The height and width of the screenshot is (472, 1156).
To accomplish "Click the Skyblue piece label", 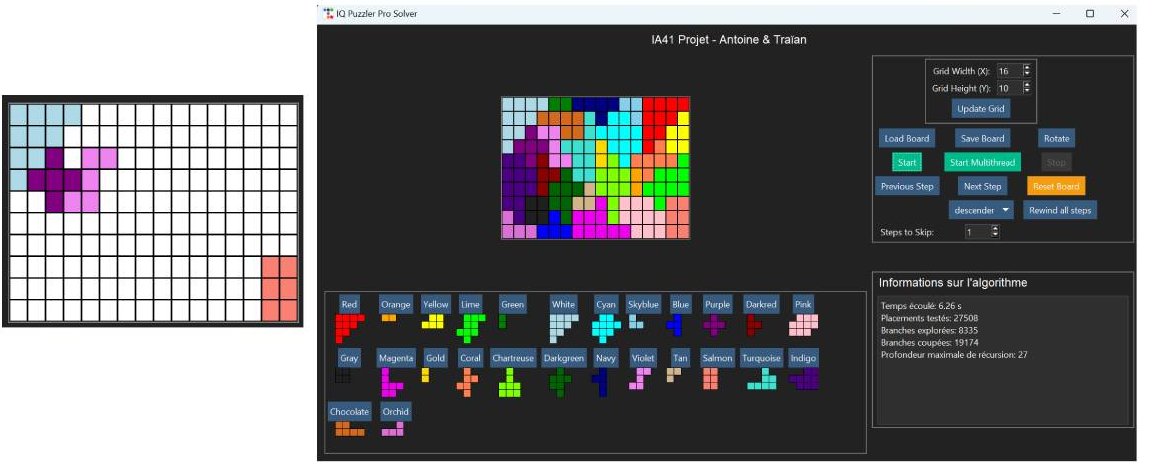I will [643, 304].
